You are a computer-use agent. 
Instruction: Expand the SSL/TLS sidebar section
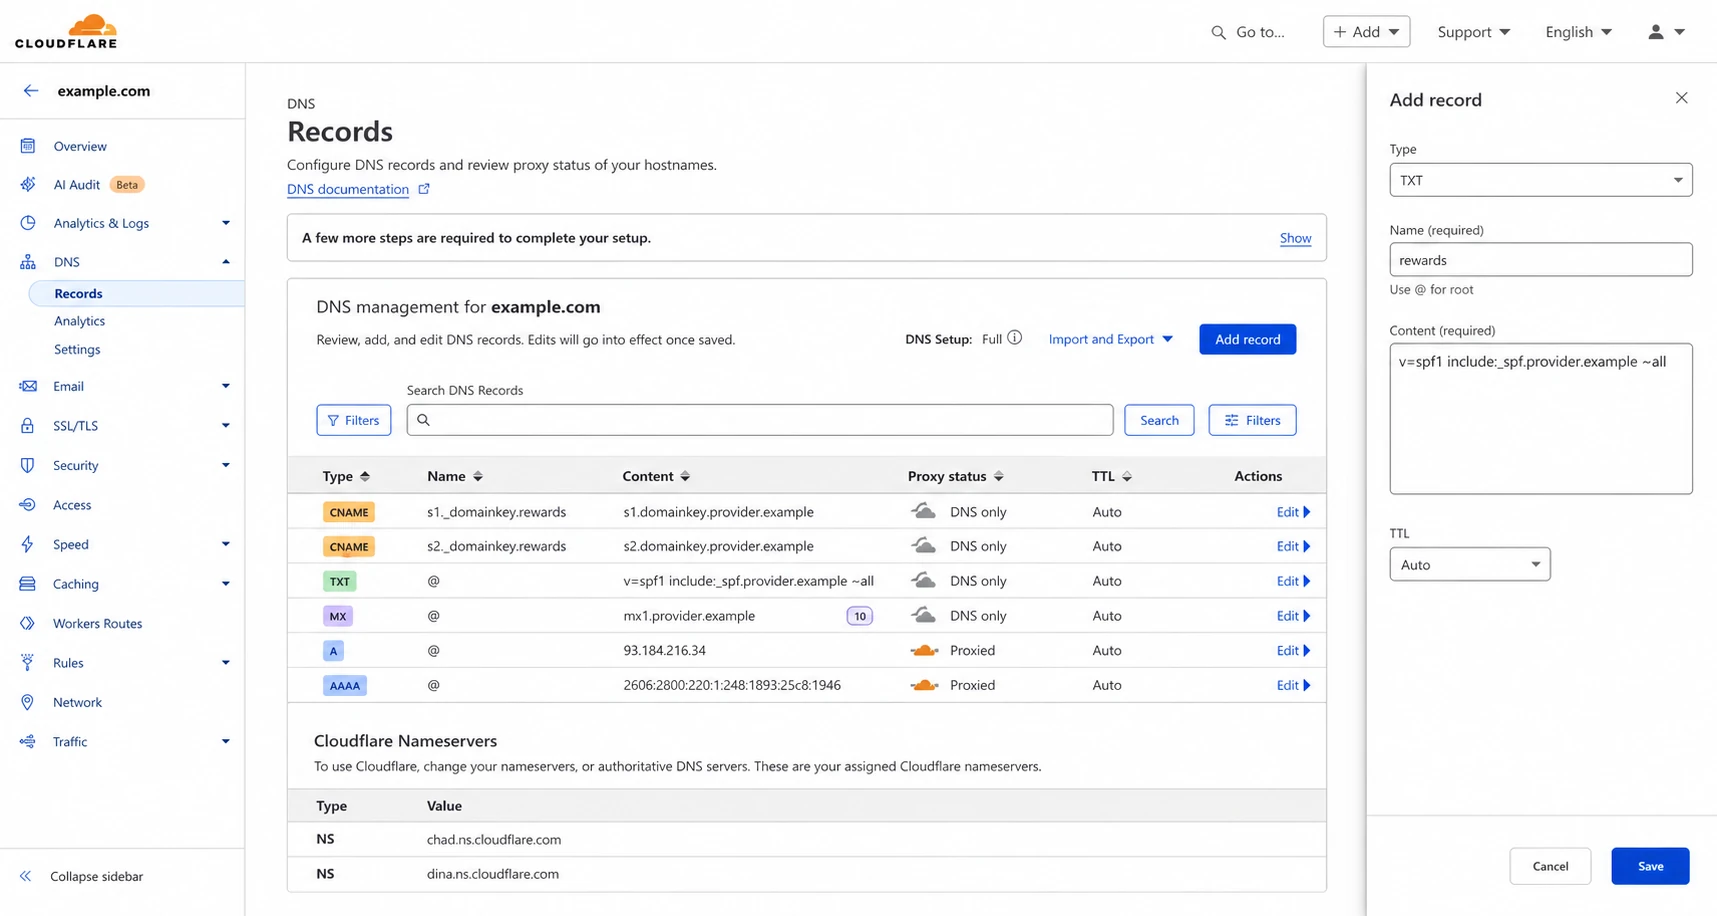click(226, 426)
